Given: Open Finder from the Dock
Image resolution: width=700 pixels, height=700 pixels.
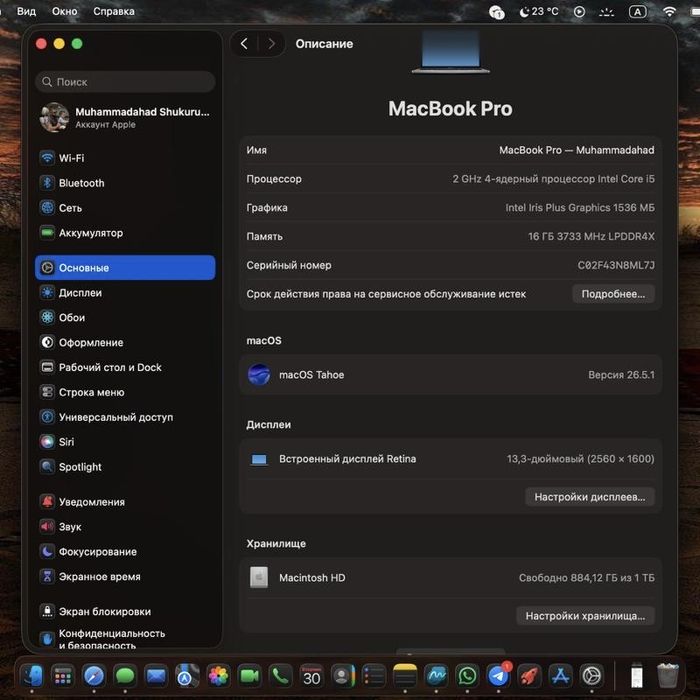Looking at the screenshot, I should pos(32,676).
